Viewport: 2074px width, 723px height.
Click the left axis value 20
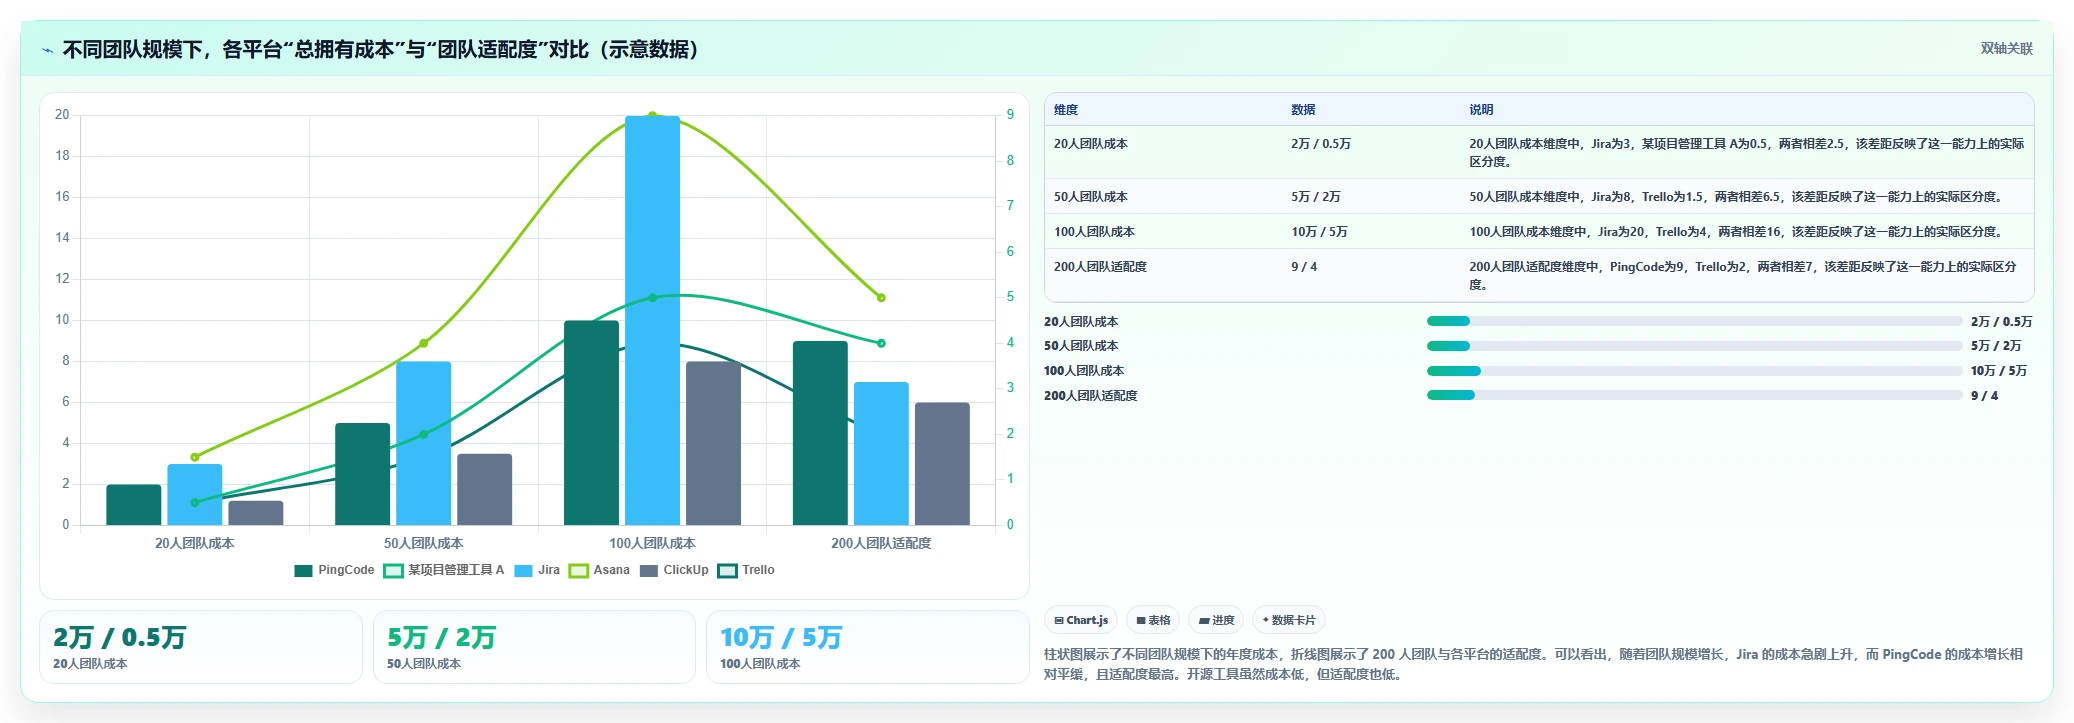(x=62, y=115)
